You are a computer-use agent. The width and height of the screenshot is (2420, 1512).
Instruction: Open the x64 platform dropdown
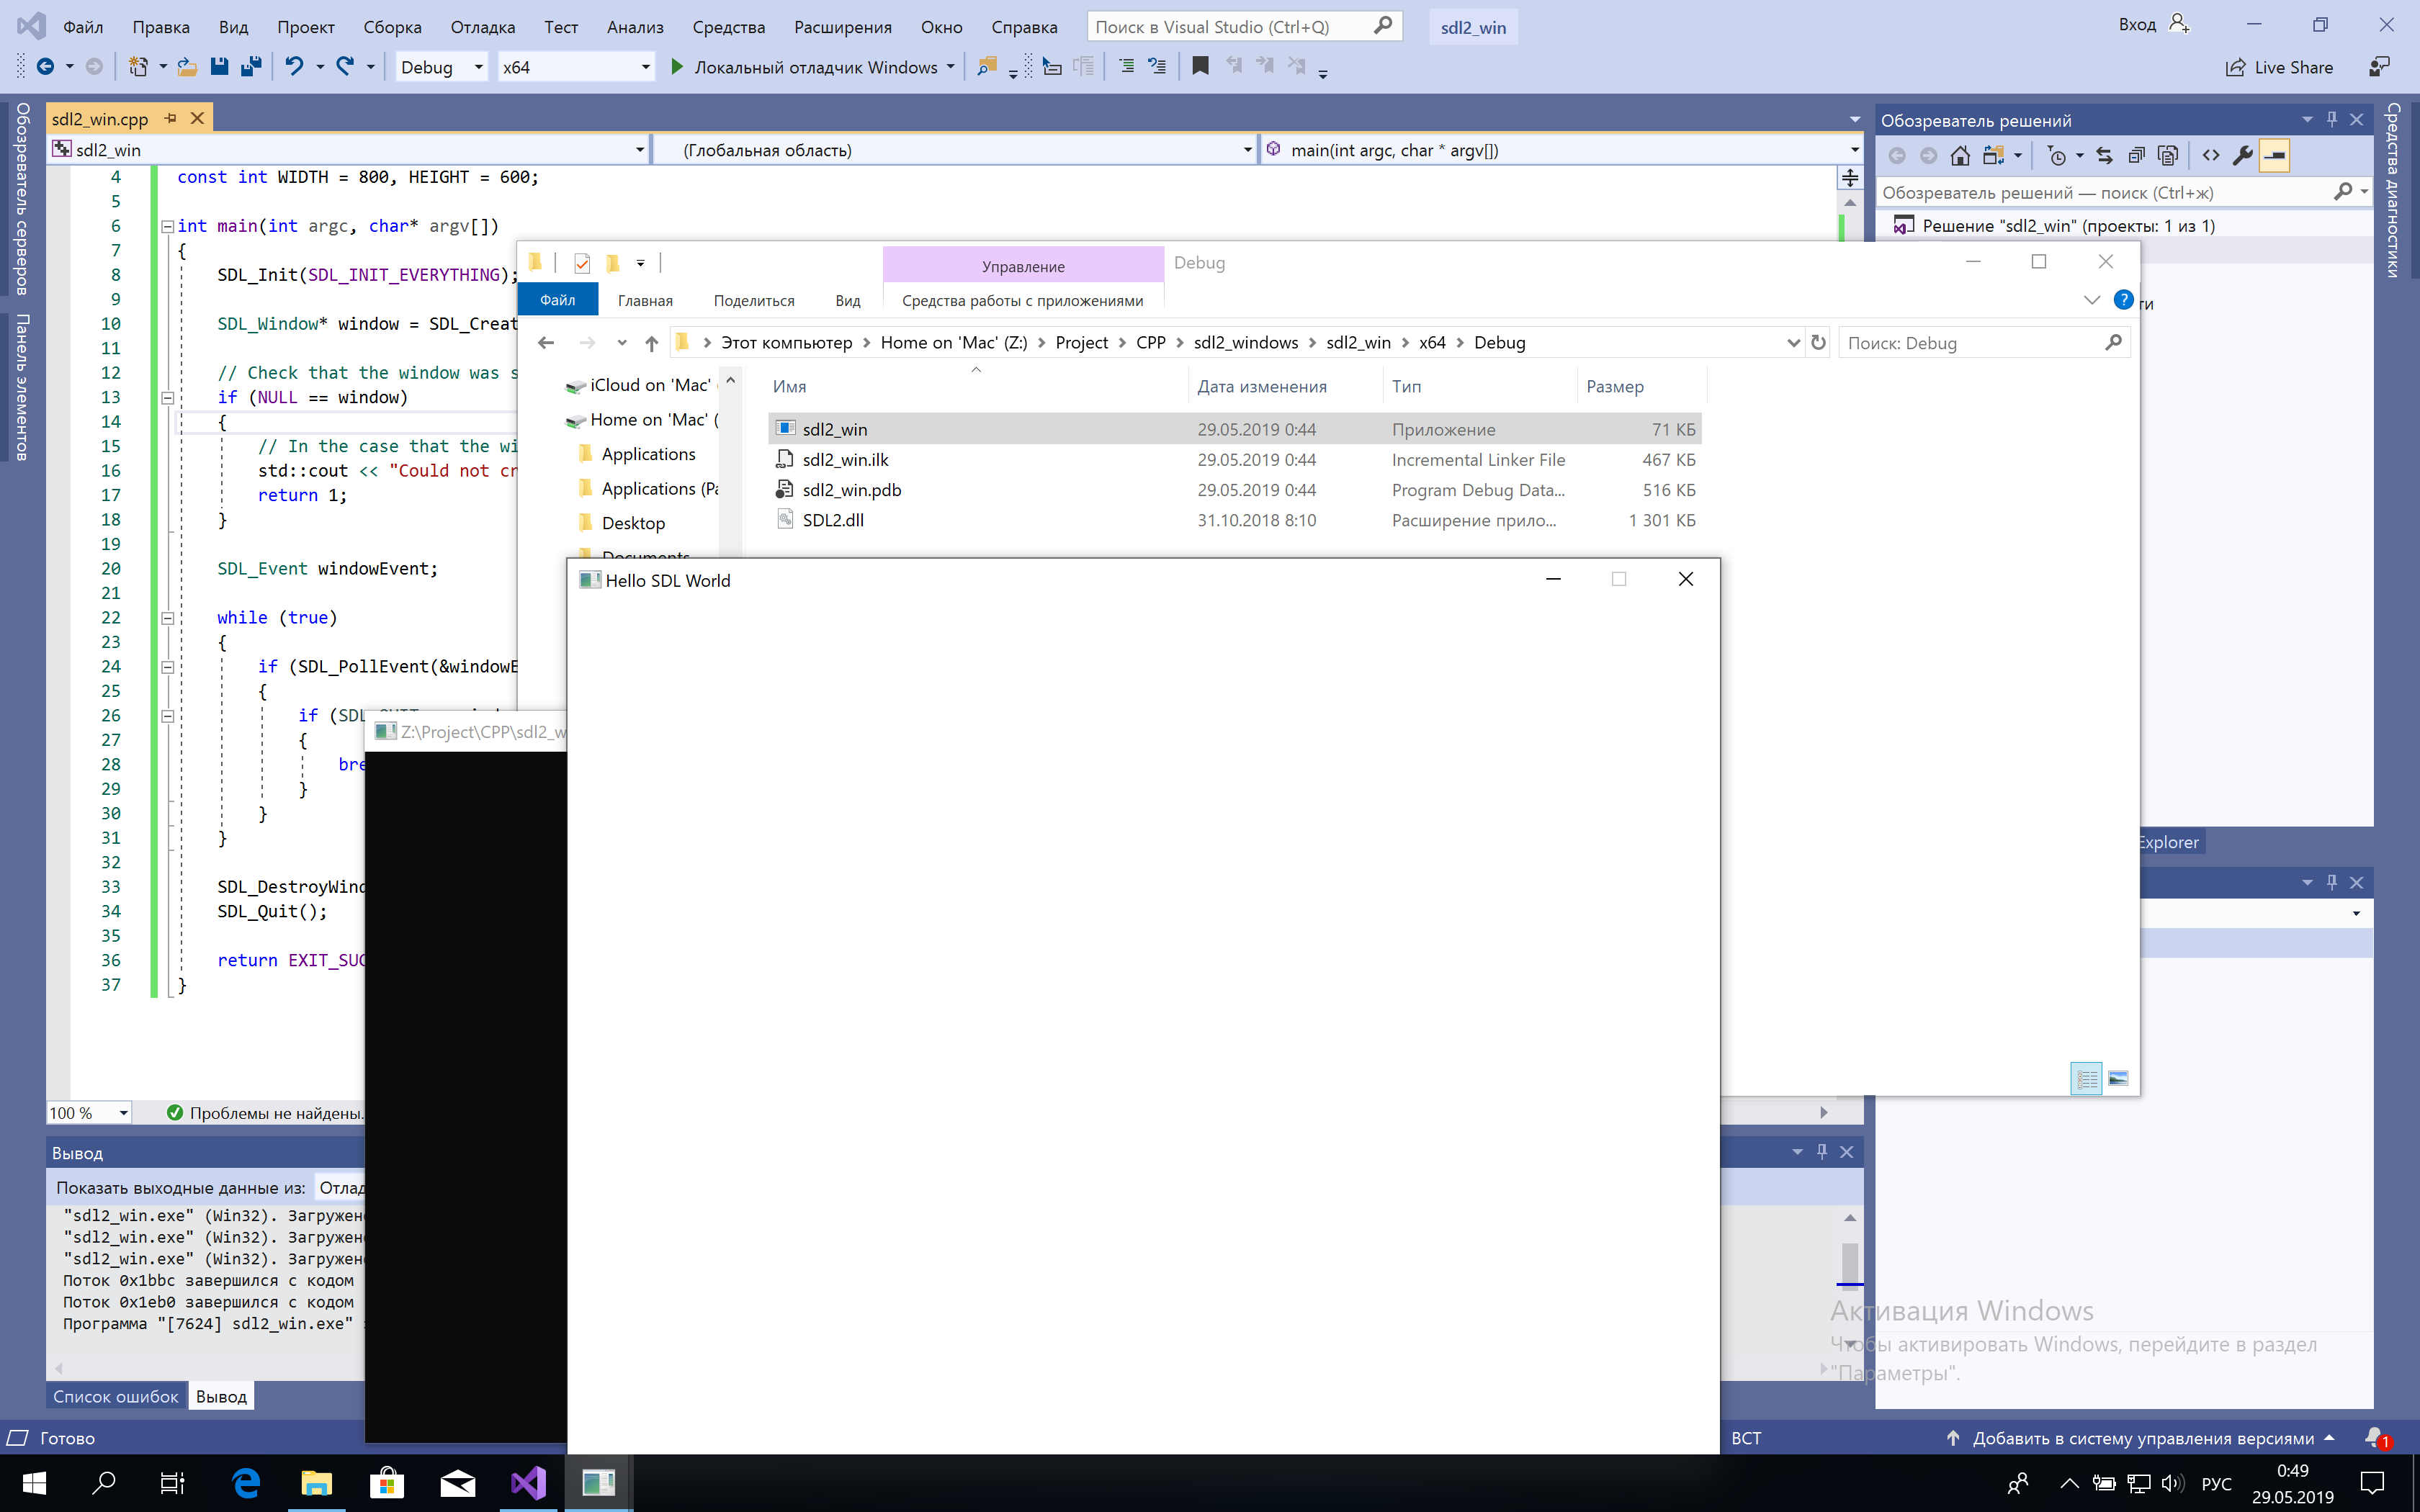(645, 67)
